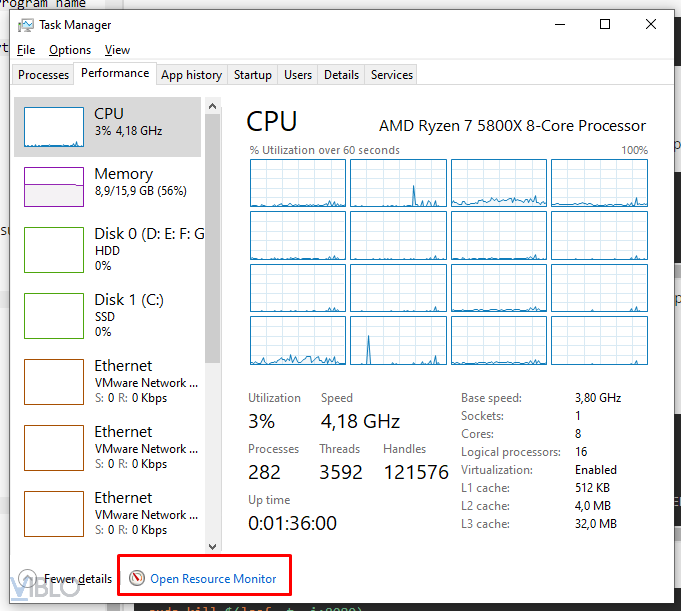Click the Handles count 121576

[416, 472]
